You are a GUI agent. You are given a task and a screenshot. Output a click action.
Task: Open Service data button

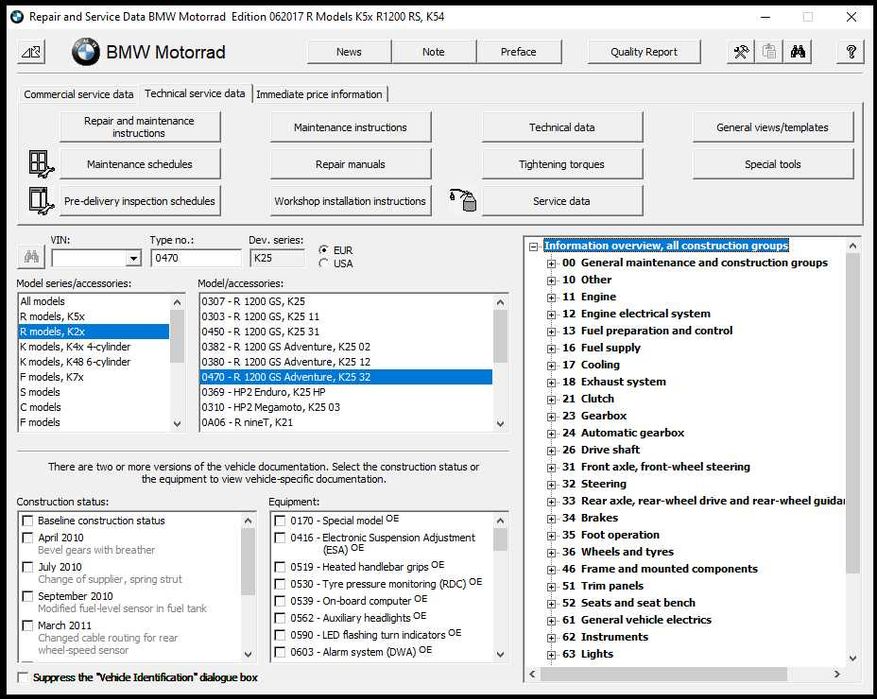tap(562, 201)
